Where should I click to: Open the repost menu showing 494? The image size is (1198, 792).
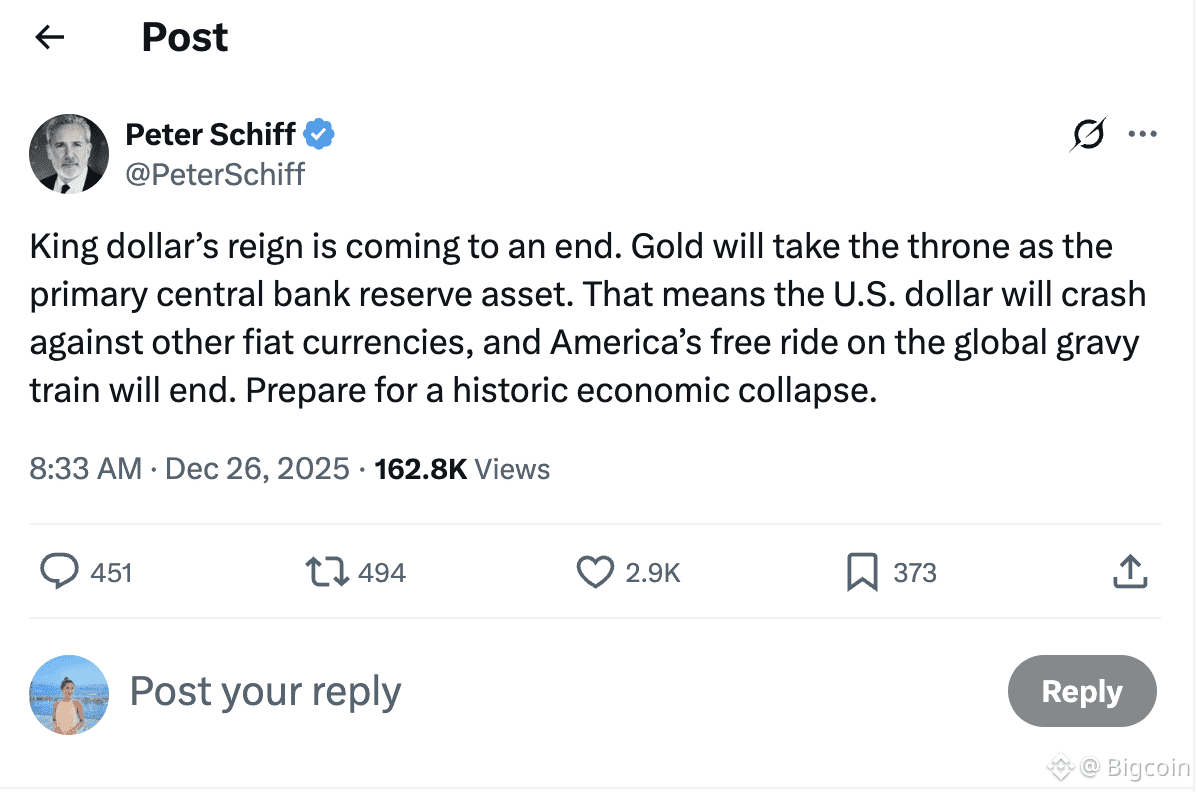pyautogui.click(x=326, y=572)
